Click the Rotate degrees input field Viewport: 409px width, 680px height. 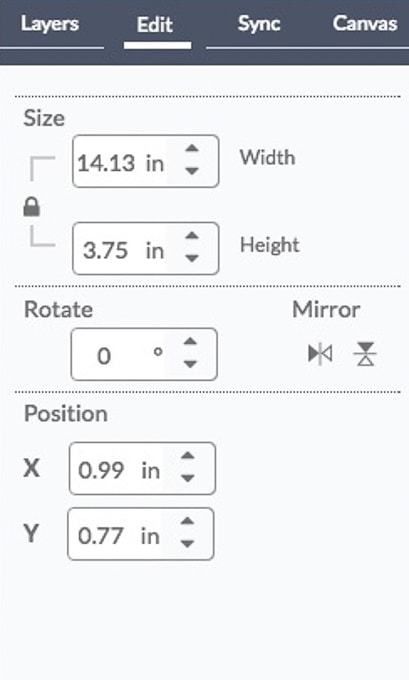pyautogui.click(x=144, y=354)
